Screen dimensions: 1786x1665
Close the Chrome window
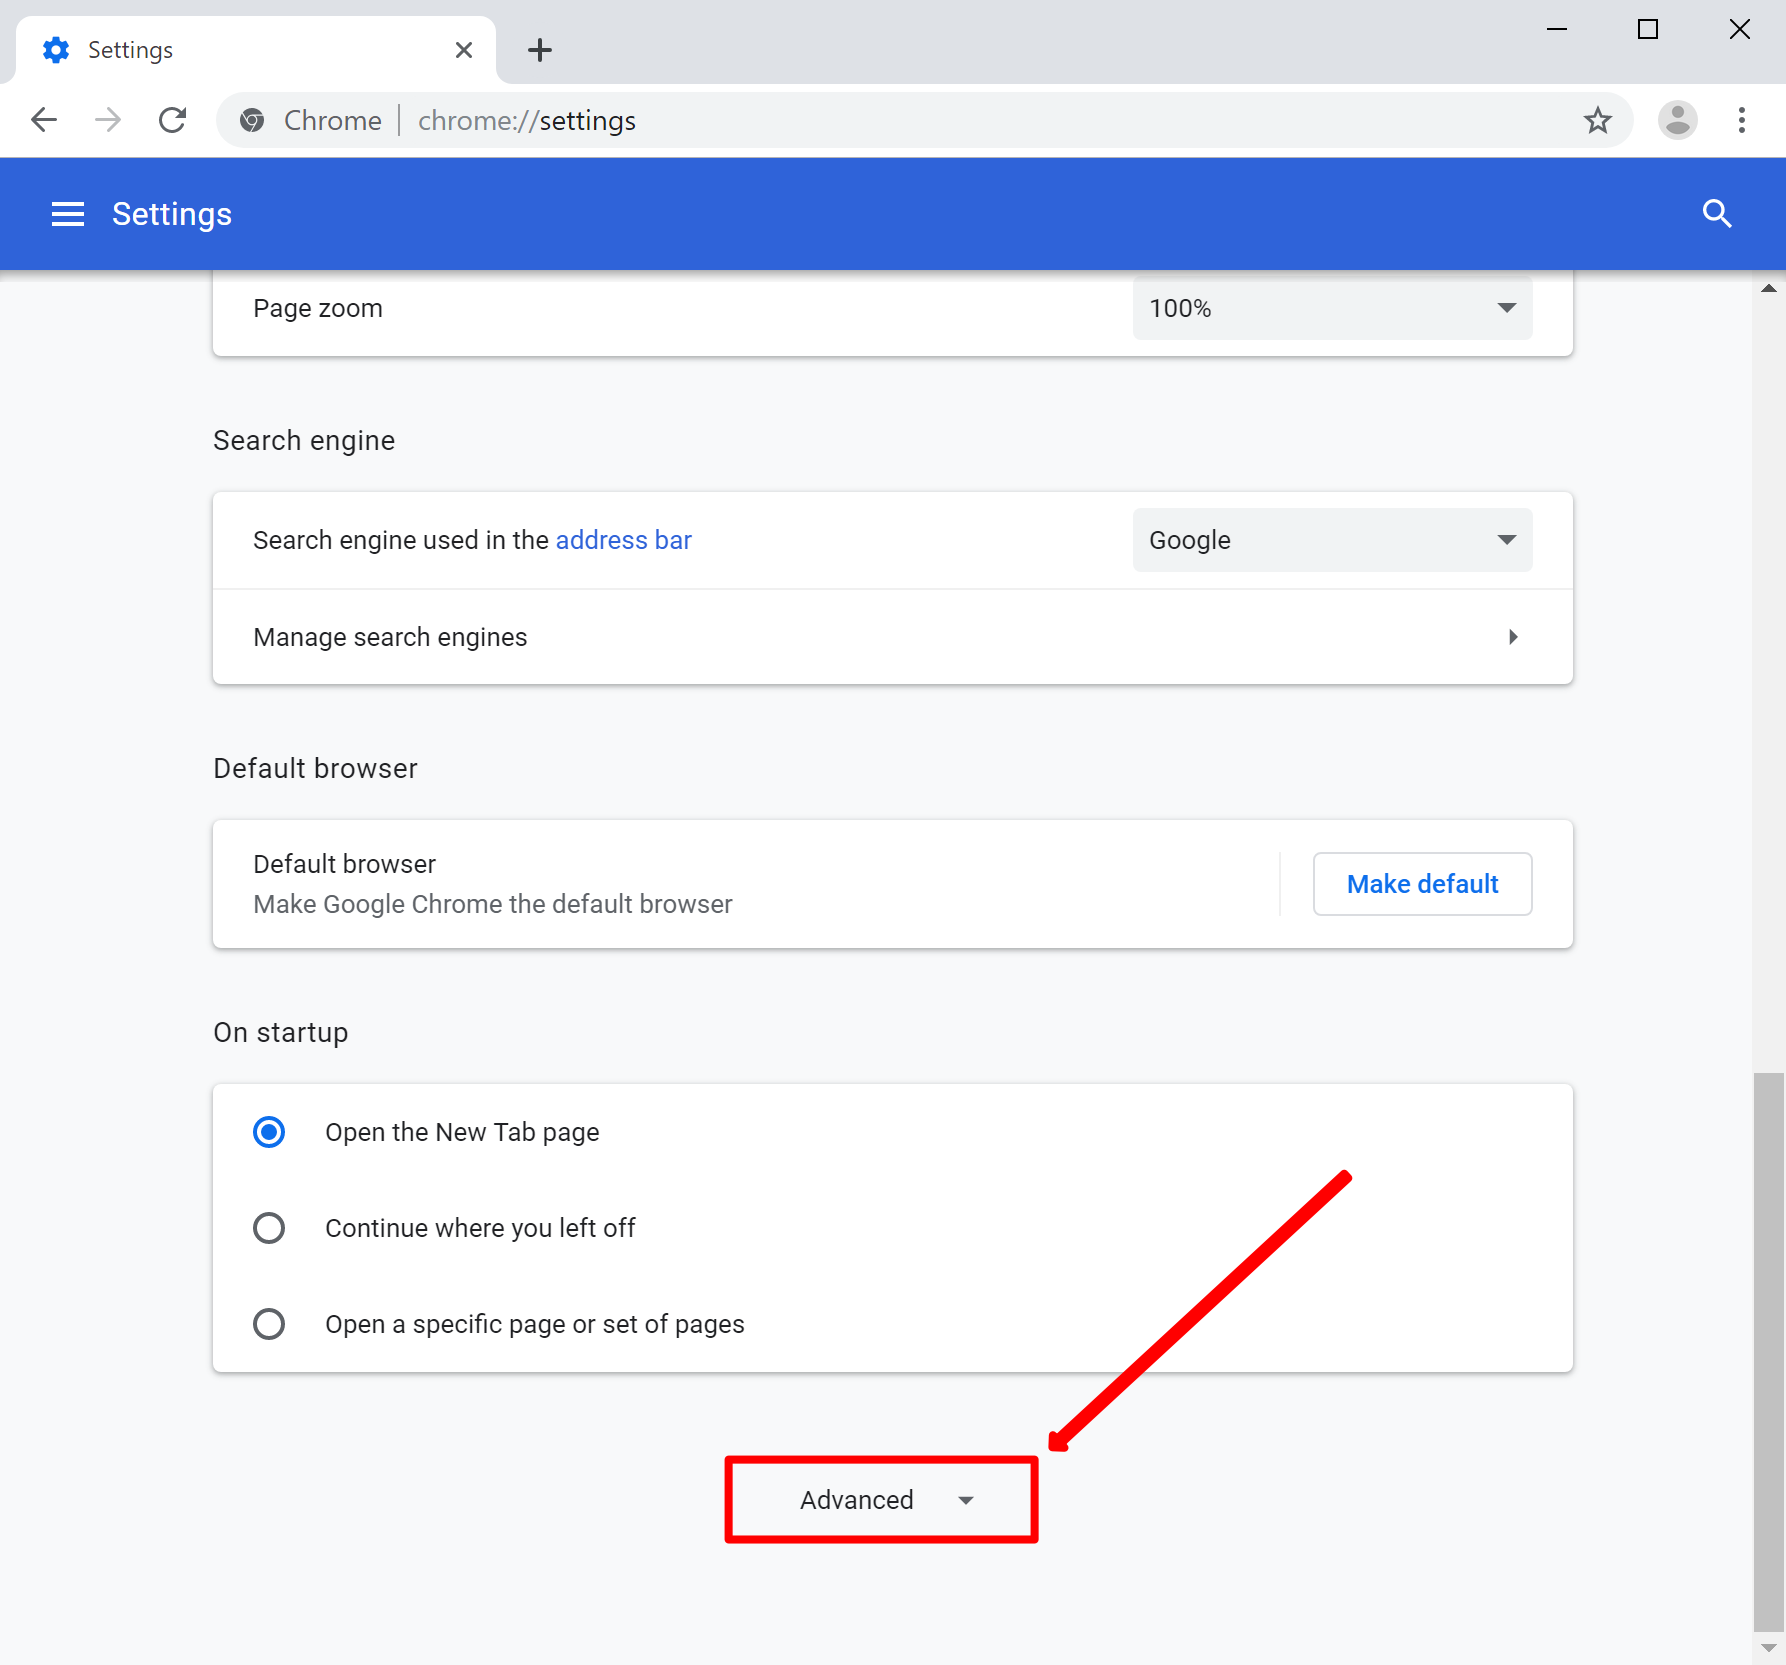coord(1740,30)
